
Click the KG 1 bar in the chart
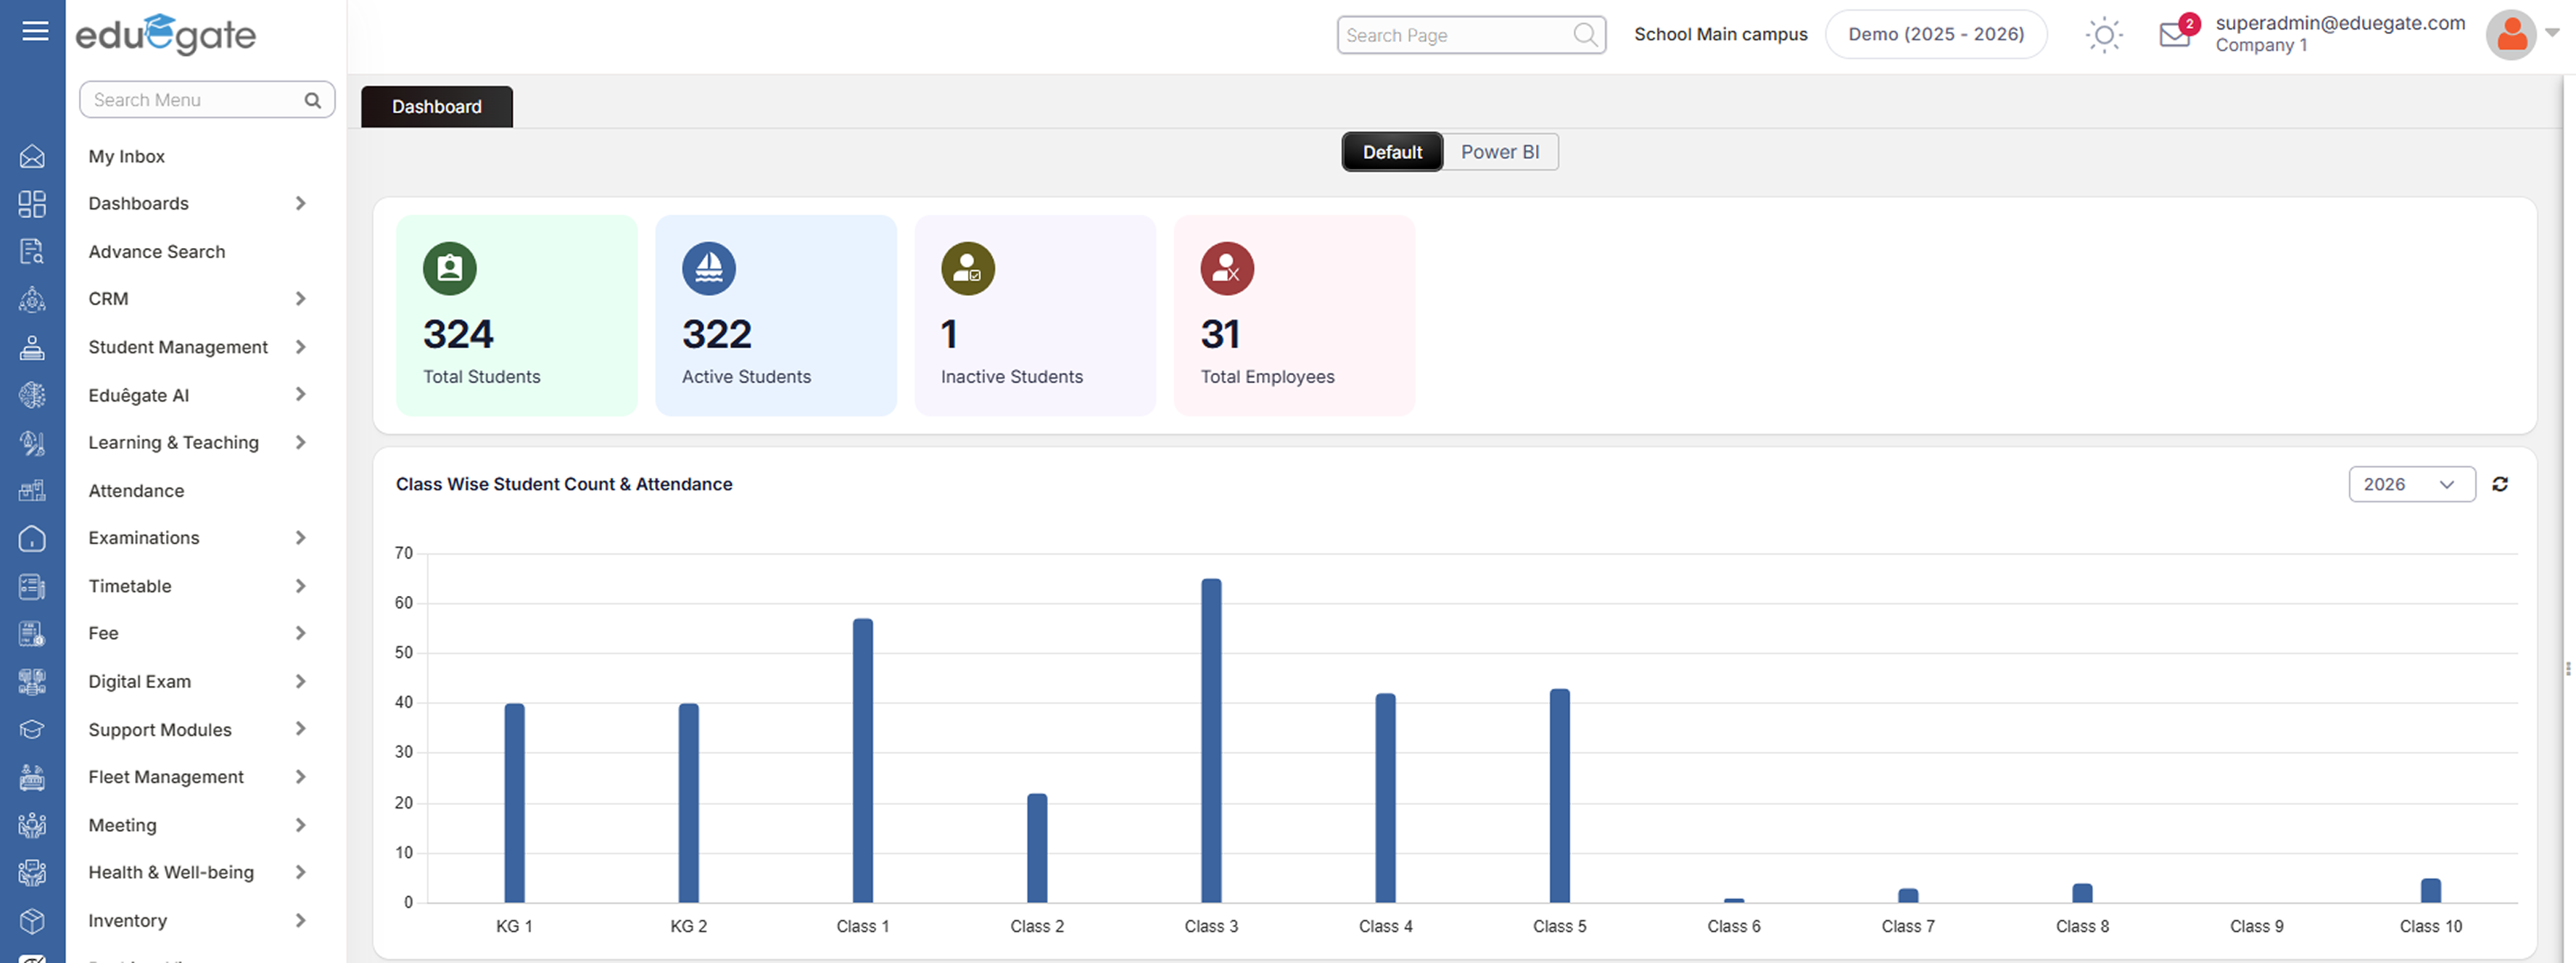(514, 803)
